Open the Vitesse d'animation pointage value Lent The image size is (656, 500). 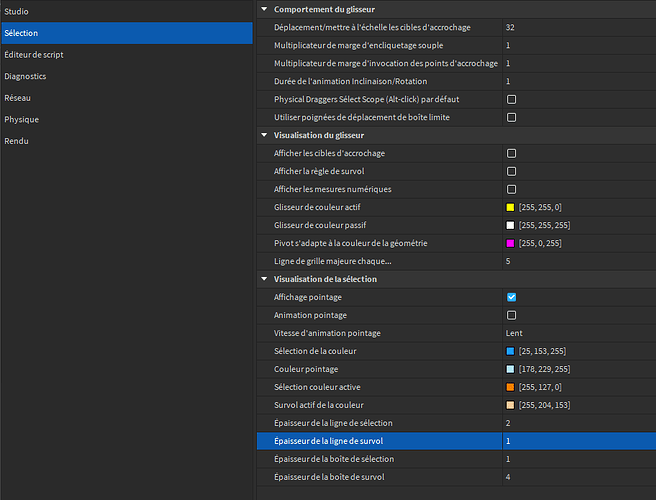(x=515, y=333)
